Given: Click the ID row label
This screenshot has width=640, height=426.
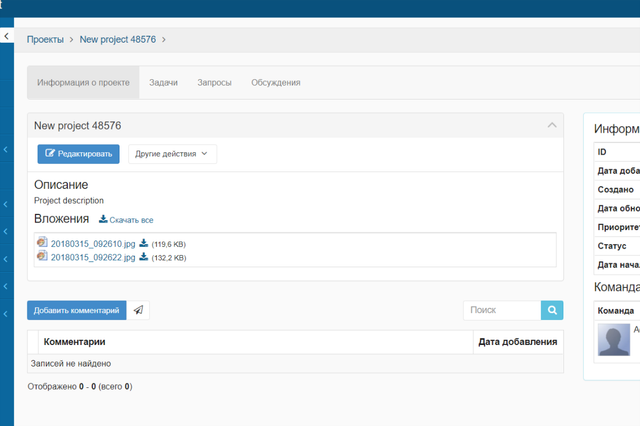Looking at the screenshot, I should pos(602,152).
